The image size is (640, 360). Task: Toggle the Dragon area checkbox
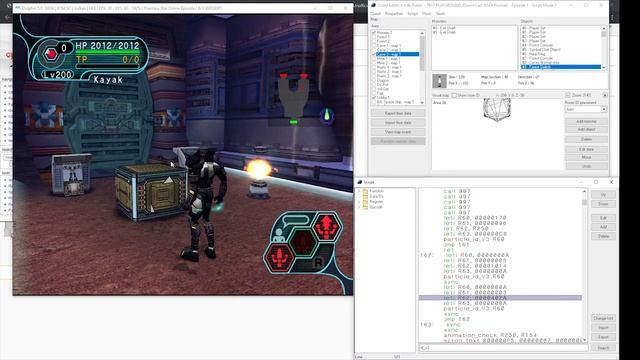[373, 80]
